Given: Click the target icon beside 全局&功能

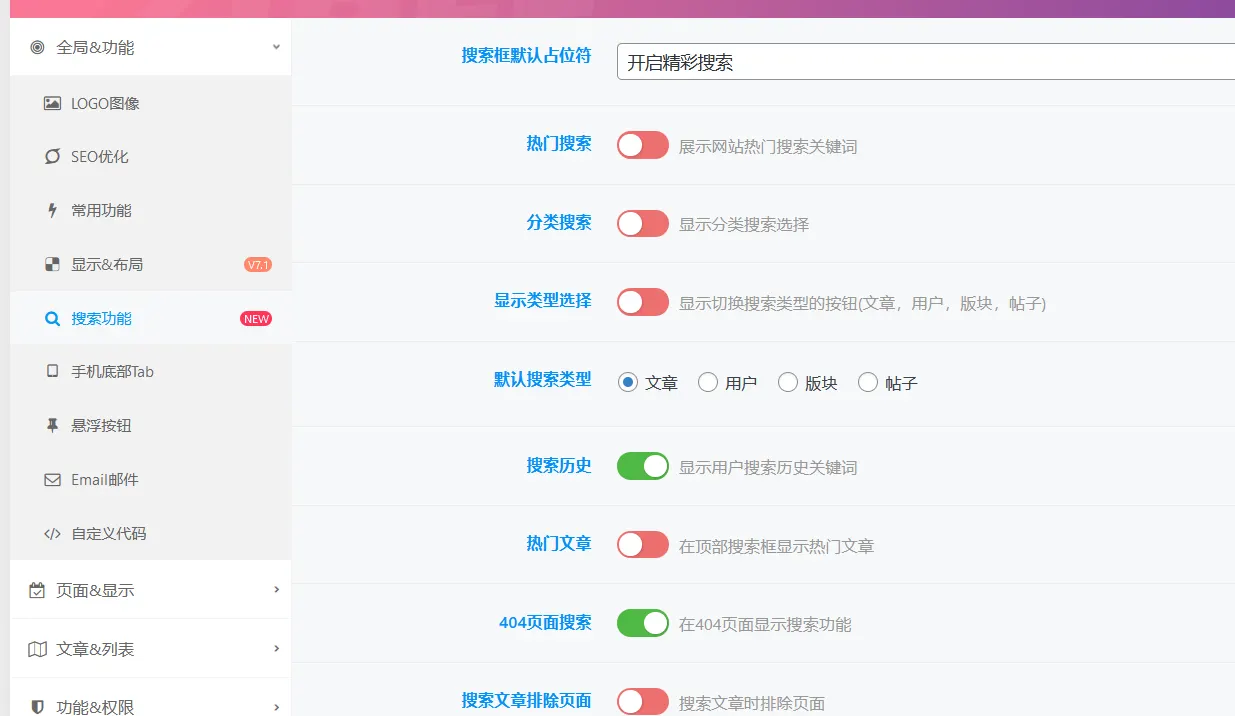Looking at the screenshot, I should pos(37,47).
